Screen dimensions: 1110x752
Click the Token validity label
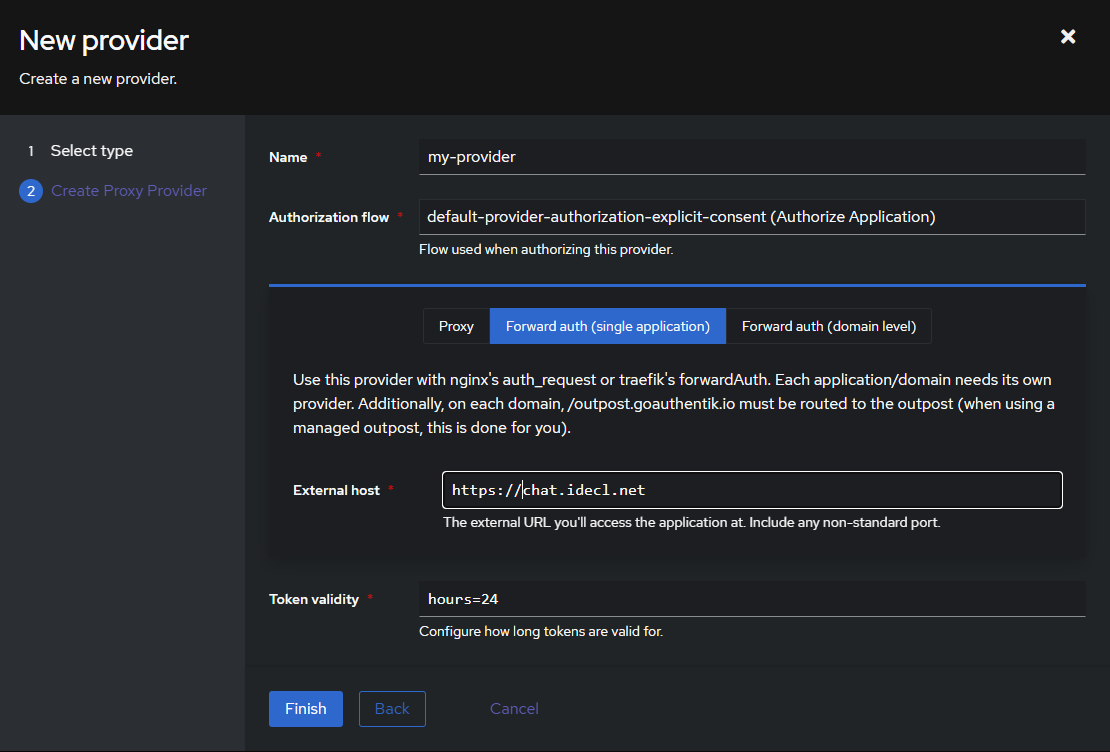[314, 599]
